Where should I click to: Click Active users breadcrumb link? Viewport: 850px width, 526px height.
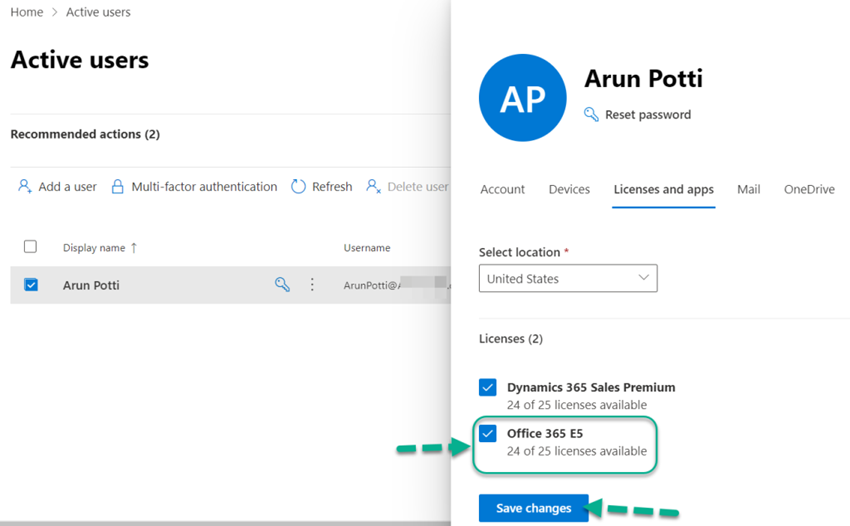tap(98, 12)
